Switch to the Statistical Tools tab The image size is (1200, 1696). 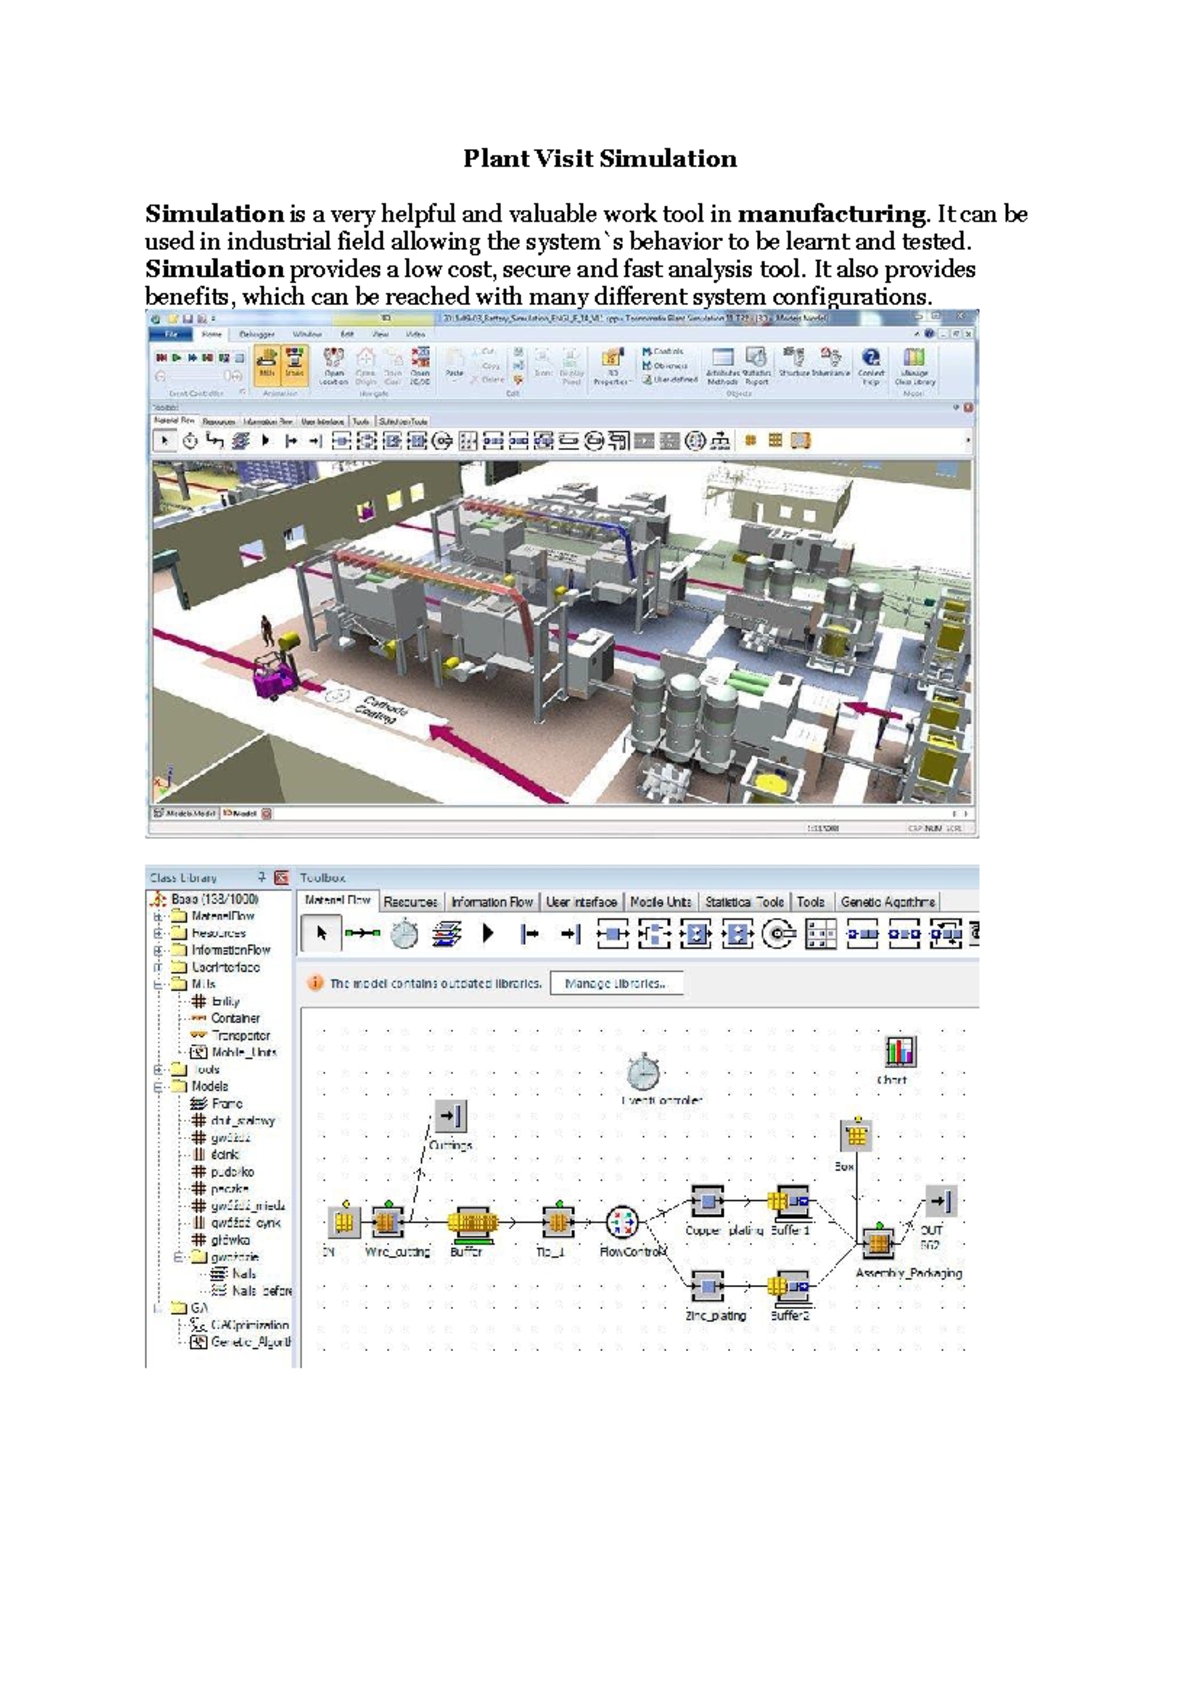[x=745, y=901]
